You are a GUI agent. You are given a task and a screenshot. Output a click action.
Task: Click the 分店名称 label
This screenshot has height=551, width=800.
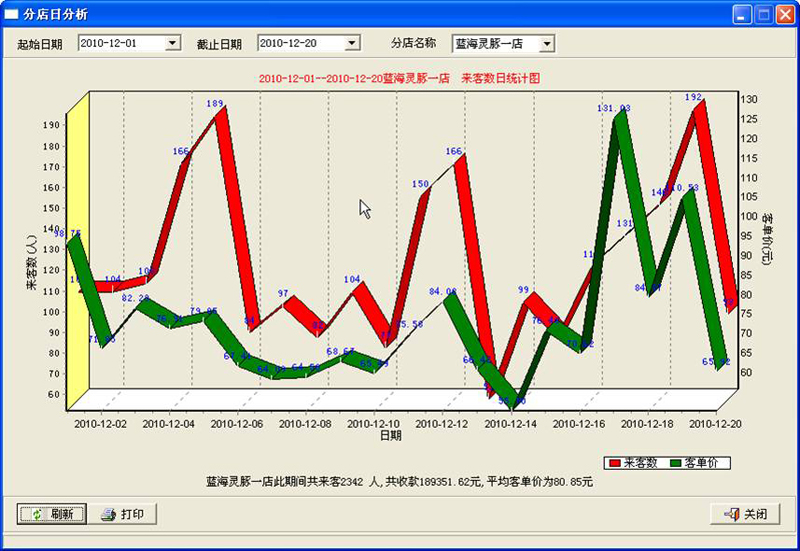(x=414, y=43)
